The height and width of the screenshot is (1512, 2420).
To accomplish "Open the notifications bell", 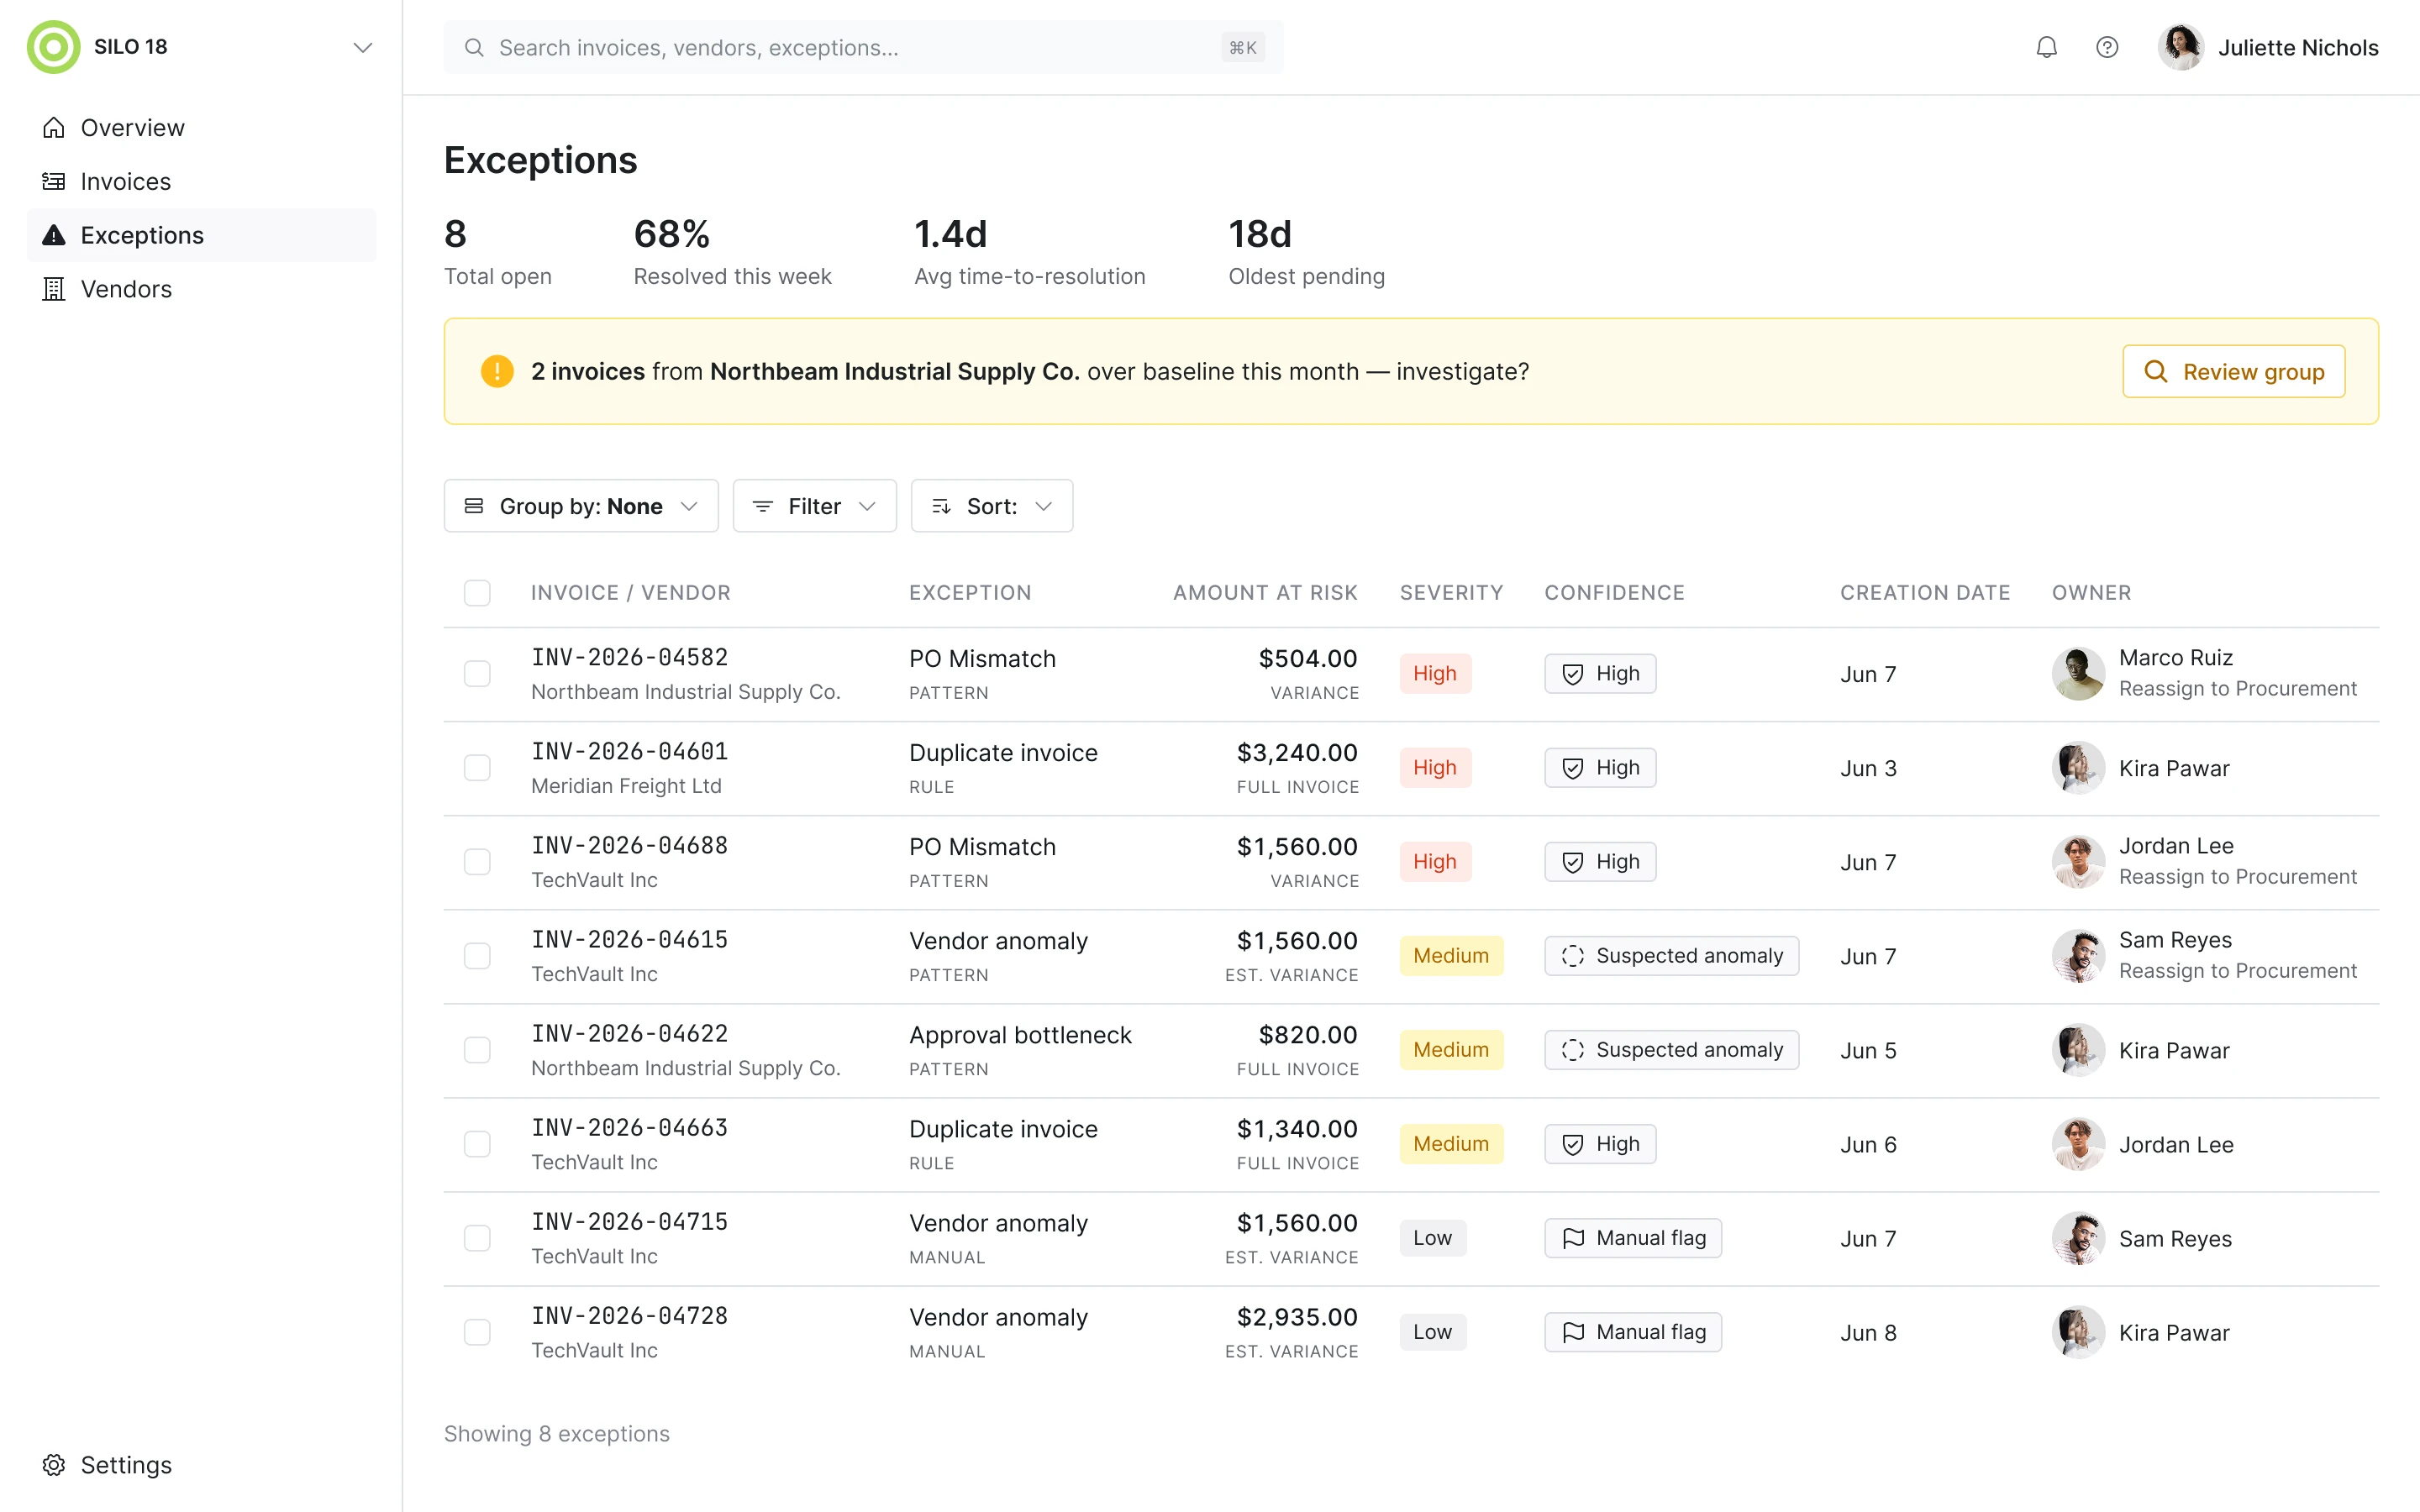I will pyautogui.click(x=2046, y=47).
